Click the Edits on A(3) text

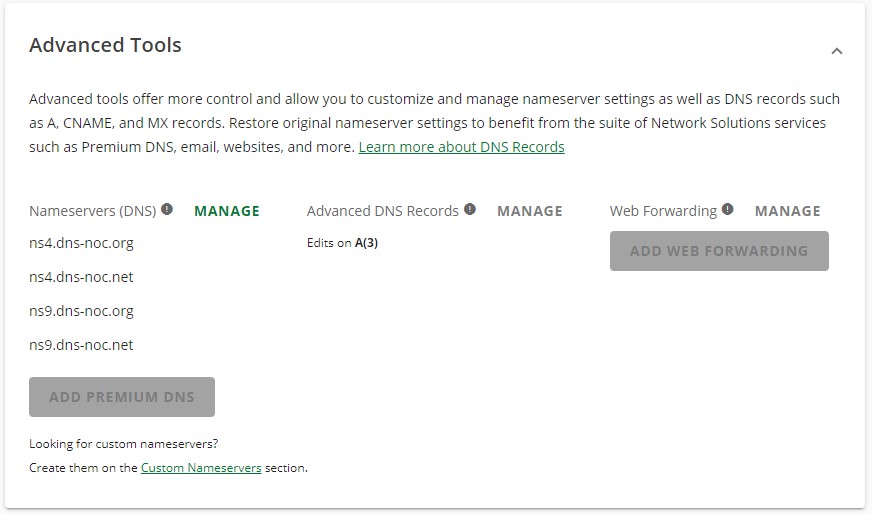pos(342,243)
